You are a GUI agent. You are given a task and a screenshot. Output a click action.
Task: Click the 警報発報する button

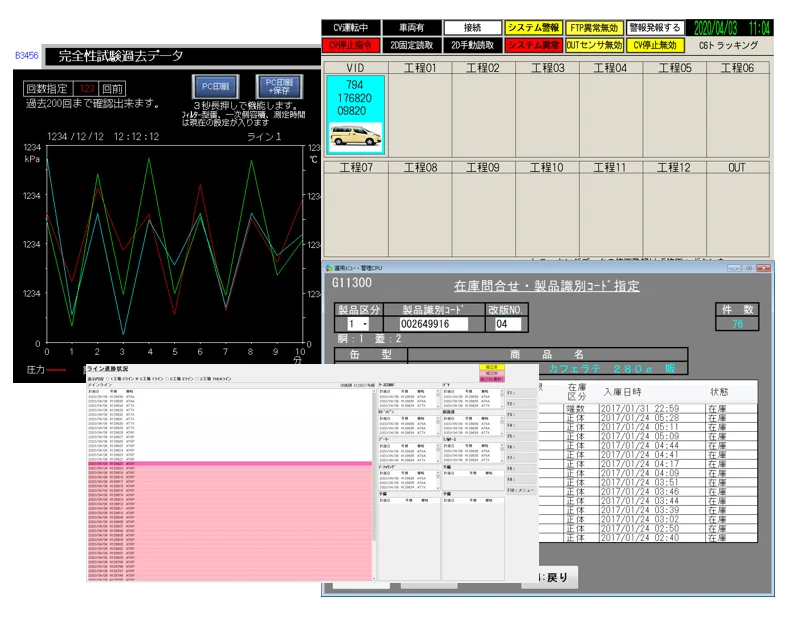click(655, 28)
